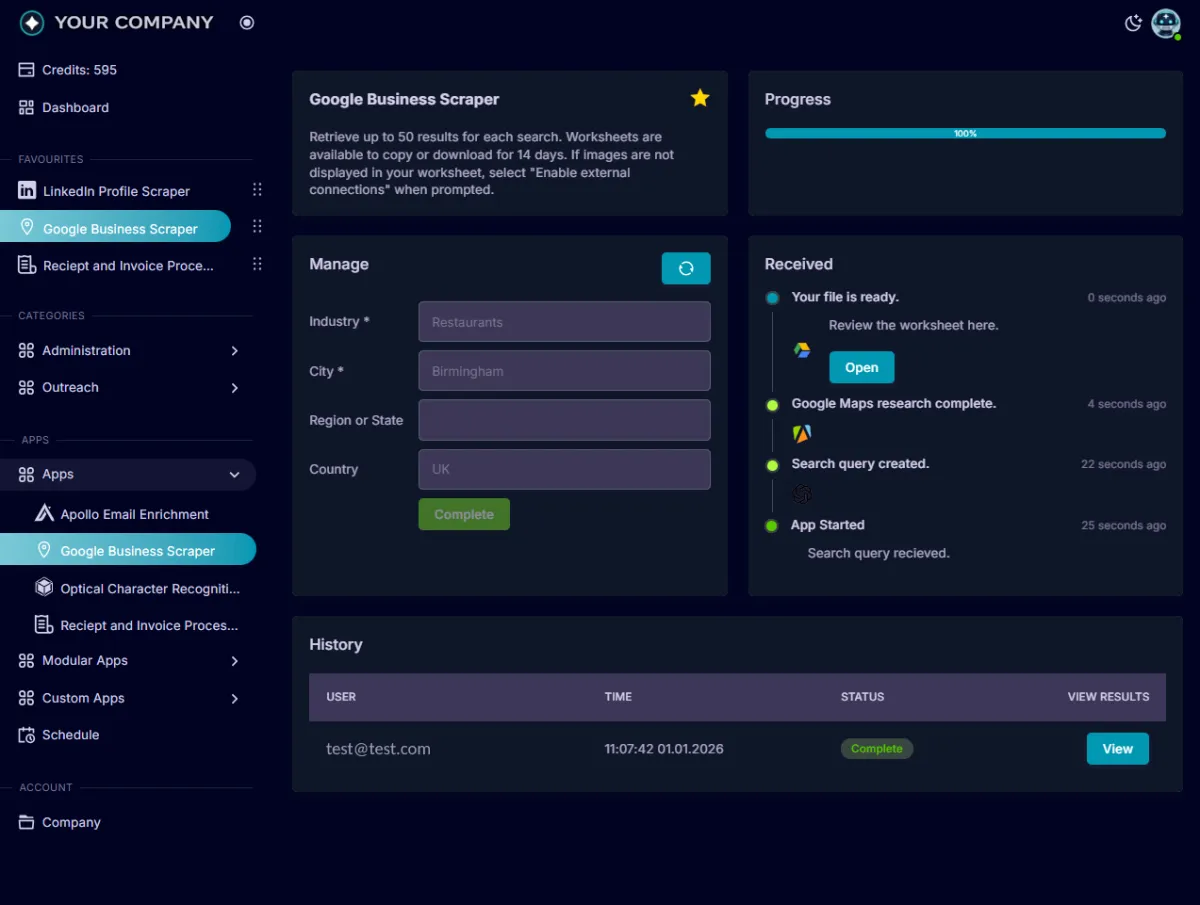Click the Schedule calendar icon
1200x905 pixels.
pos(26,735)
